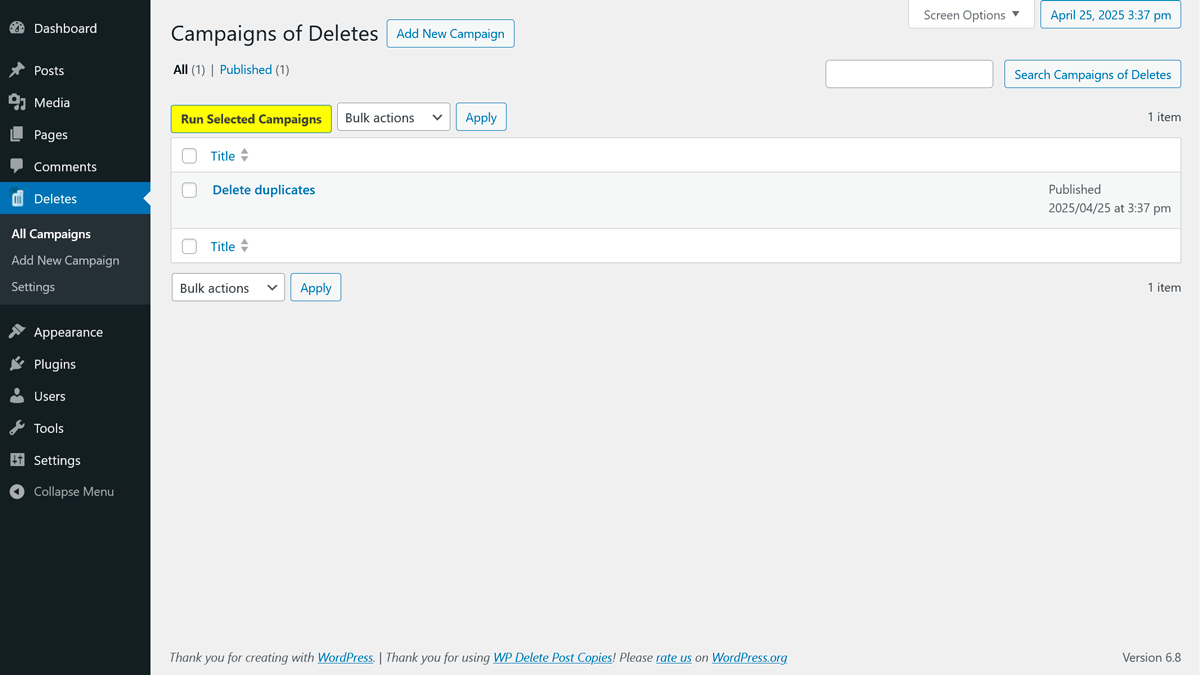The height and width of the screenshot is (675, 1200).
Task: Click the Posts pushpin icon
Action: point(17,70)
